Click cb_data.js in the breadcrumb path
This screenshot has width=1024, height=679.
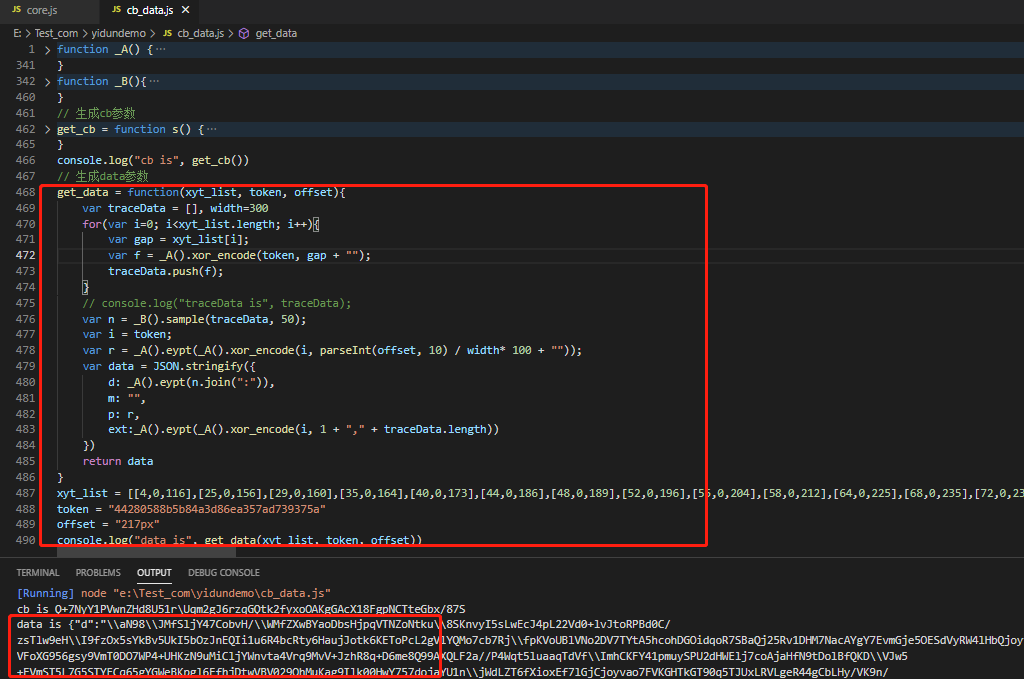pos(200,33)
